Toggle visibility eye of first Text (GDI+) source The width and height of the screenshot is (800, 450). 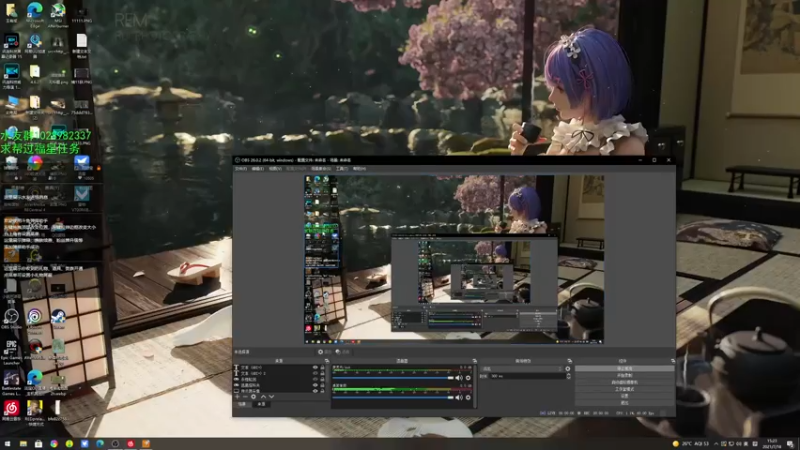pos(315,367)
